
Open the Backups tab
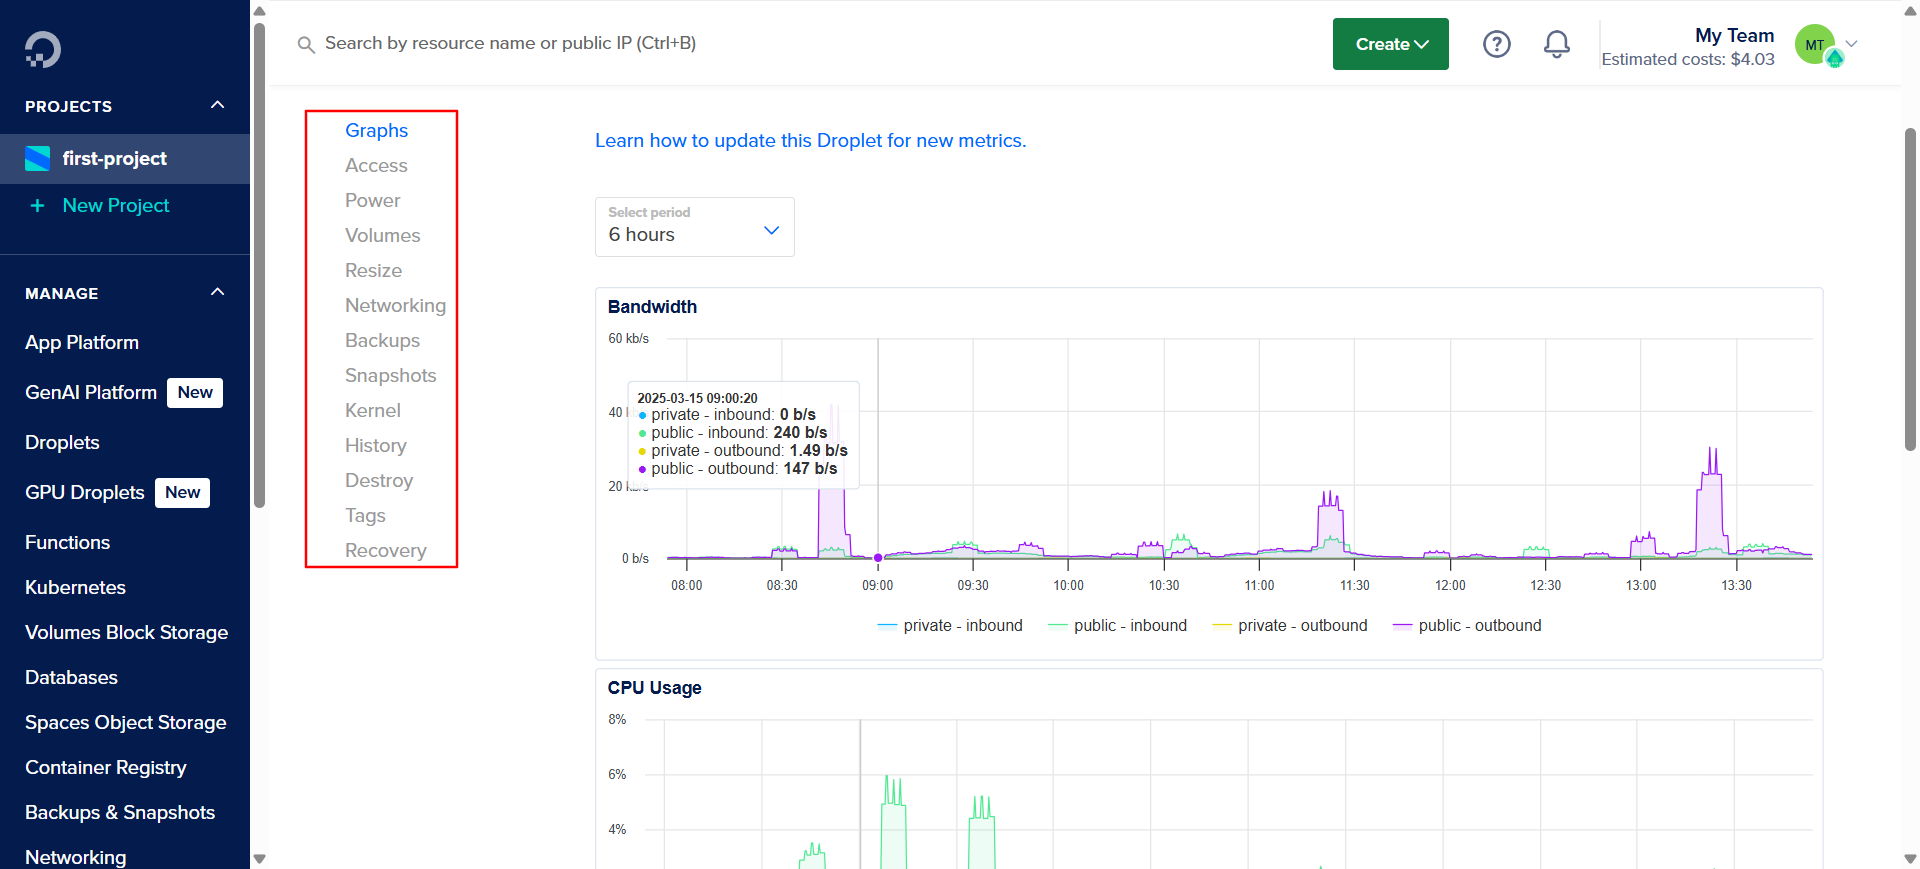[382, 340]
